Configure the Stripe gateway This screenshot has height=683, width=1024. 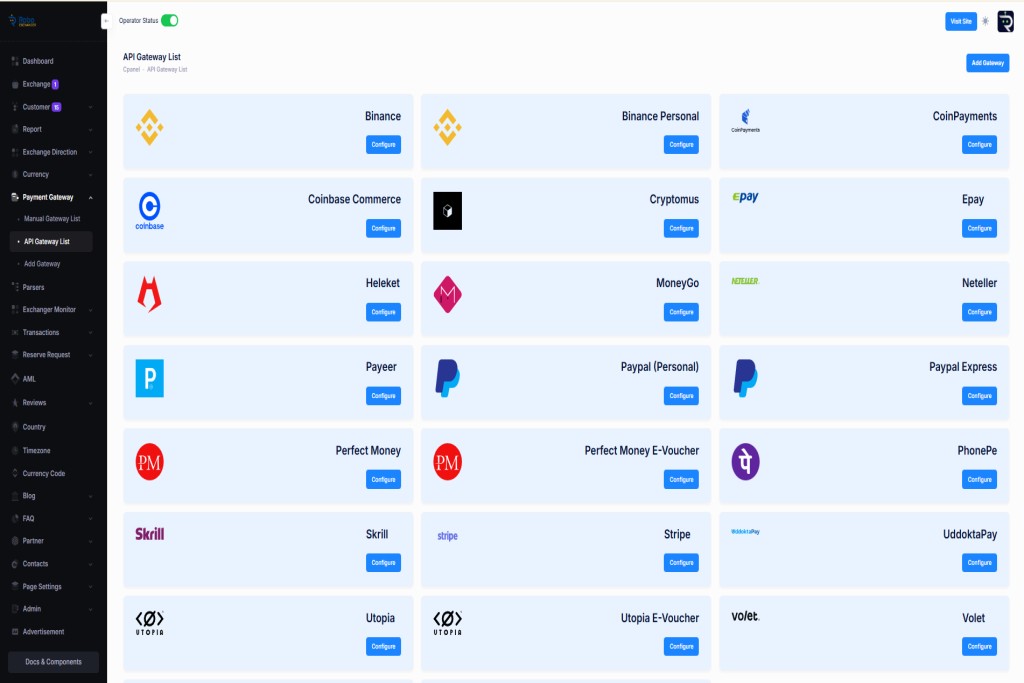[x=681, y=562]
